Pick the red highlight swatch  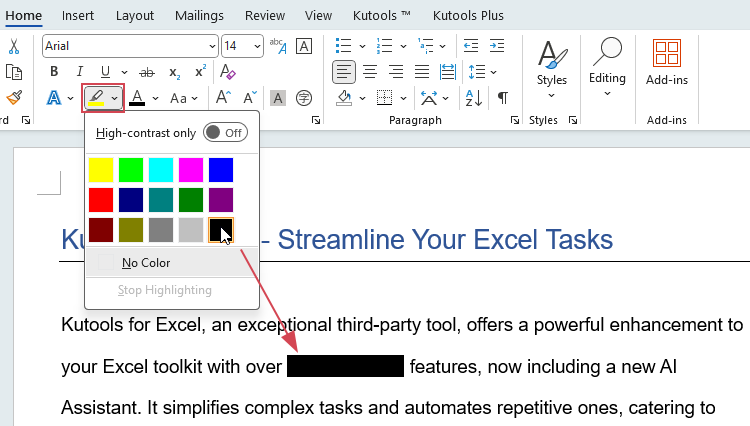pos(101,200)
